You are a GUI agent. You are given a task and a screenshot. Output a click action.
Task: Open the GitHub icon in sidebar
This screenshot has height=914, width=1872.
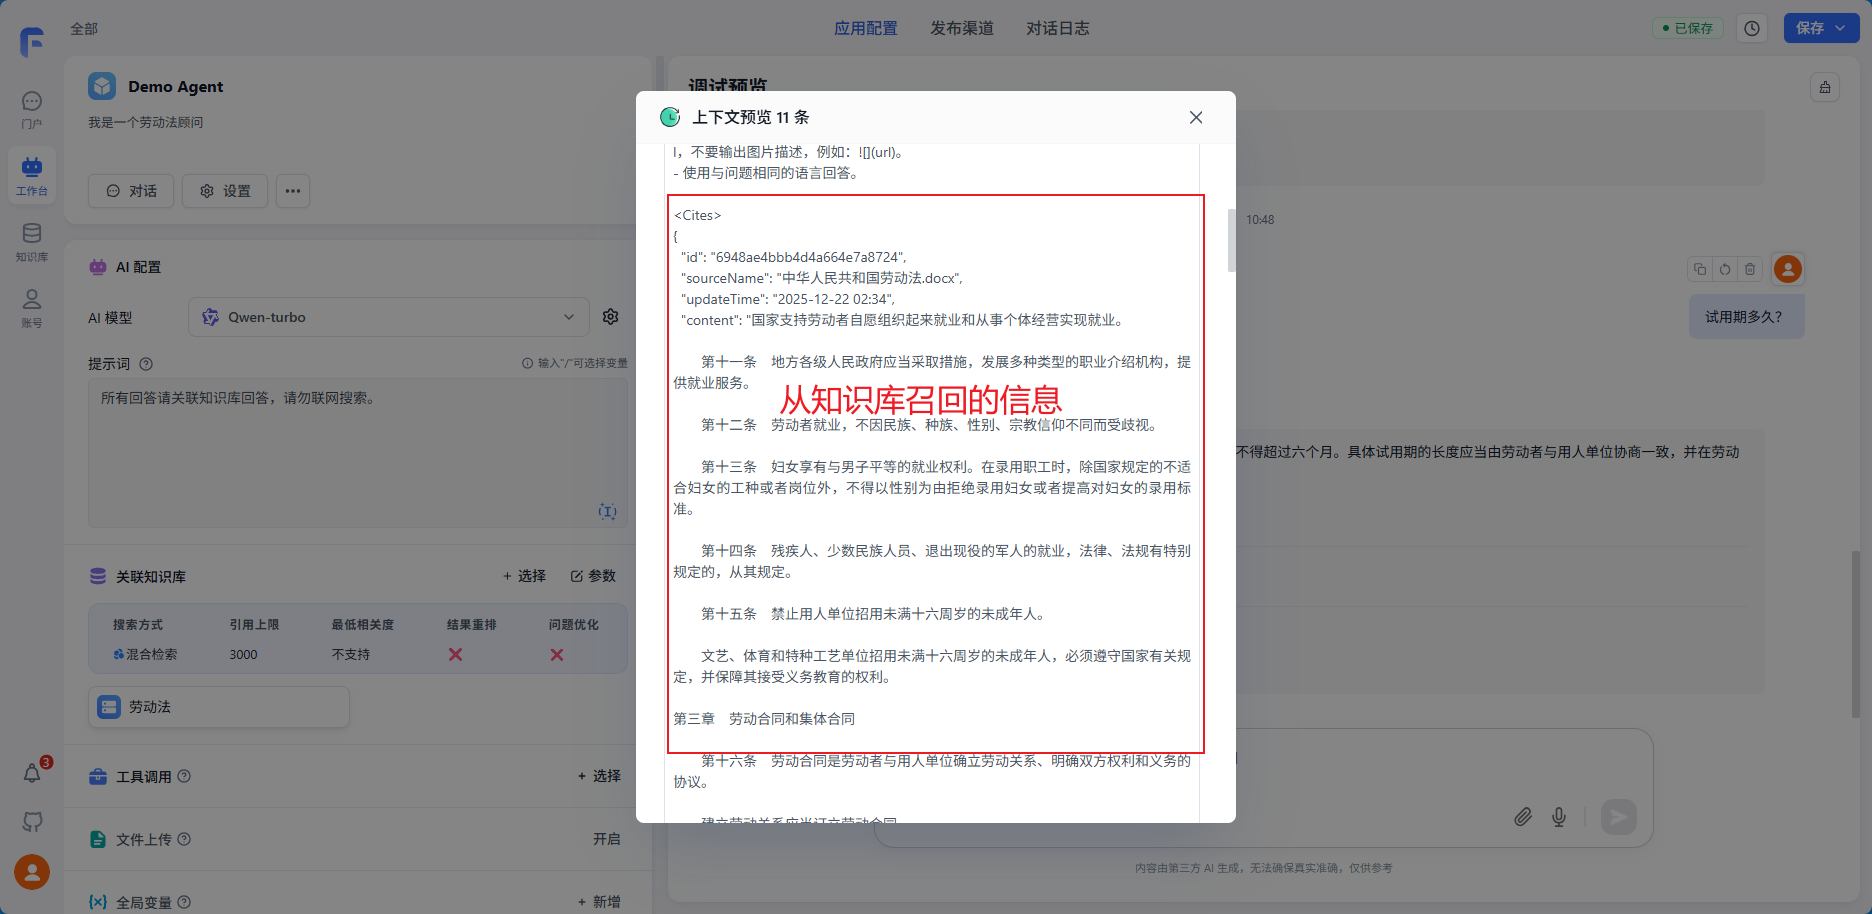pos(32,822)
